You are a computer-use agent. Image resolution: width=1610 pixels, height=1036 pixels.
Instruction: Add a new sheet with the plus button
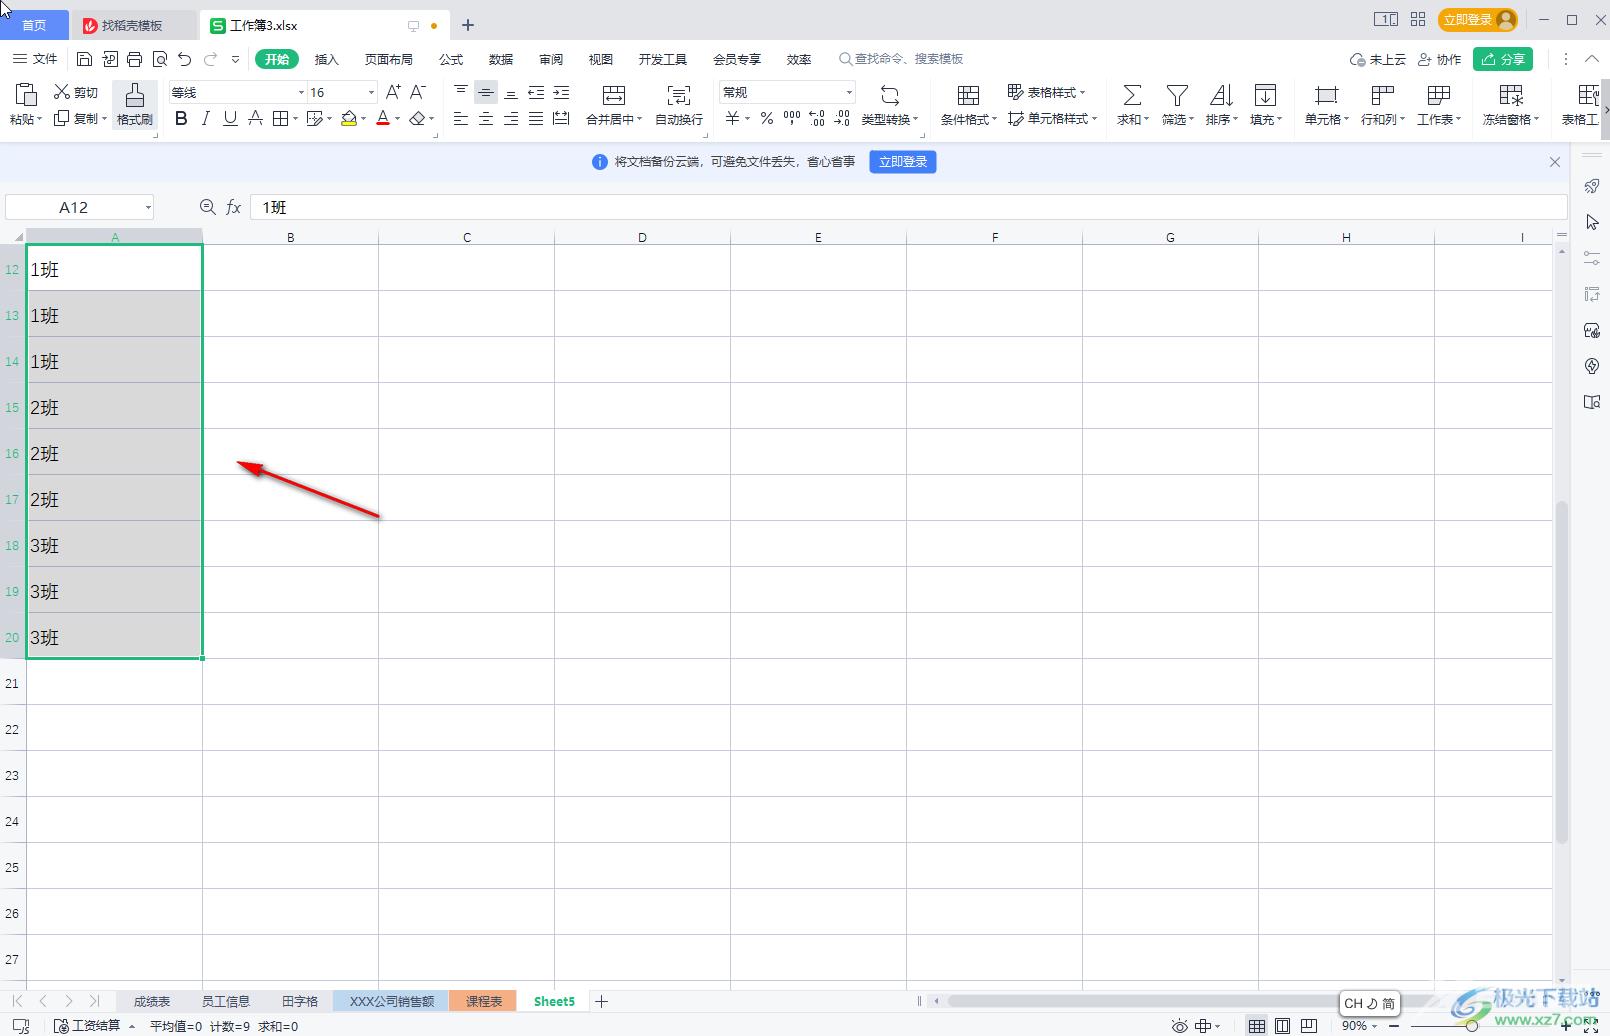pyautogui.click(x=601, y=1001)
